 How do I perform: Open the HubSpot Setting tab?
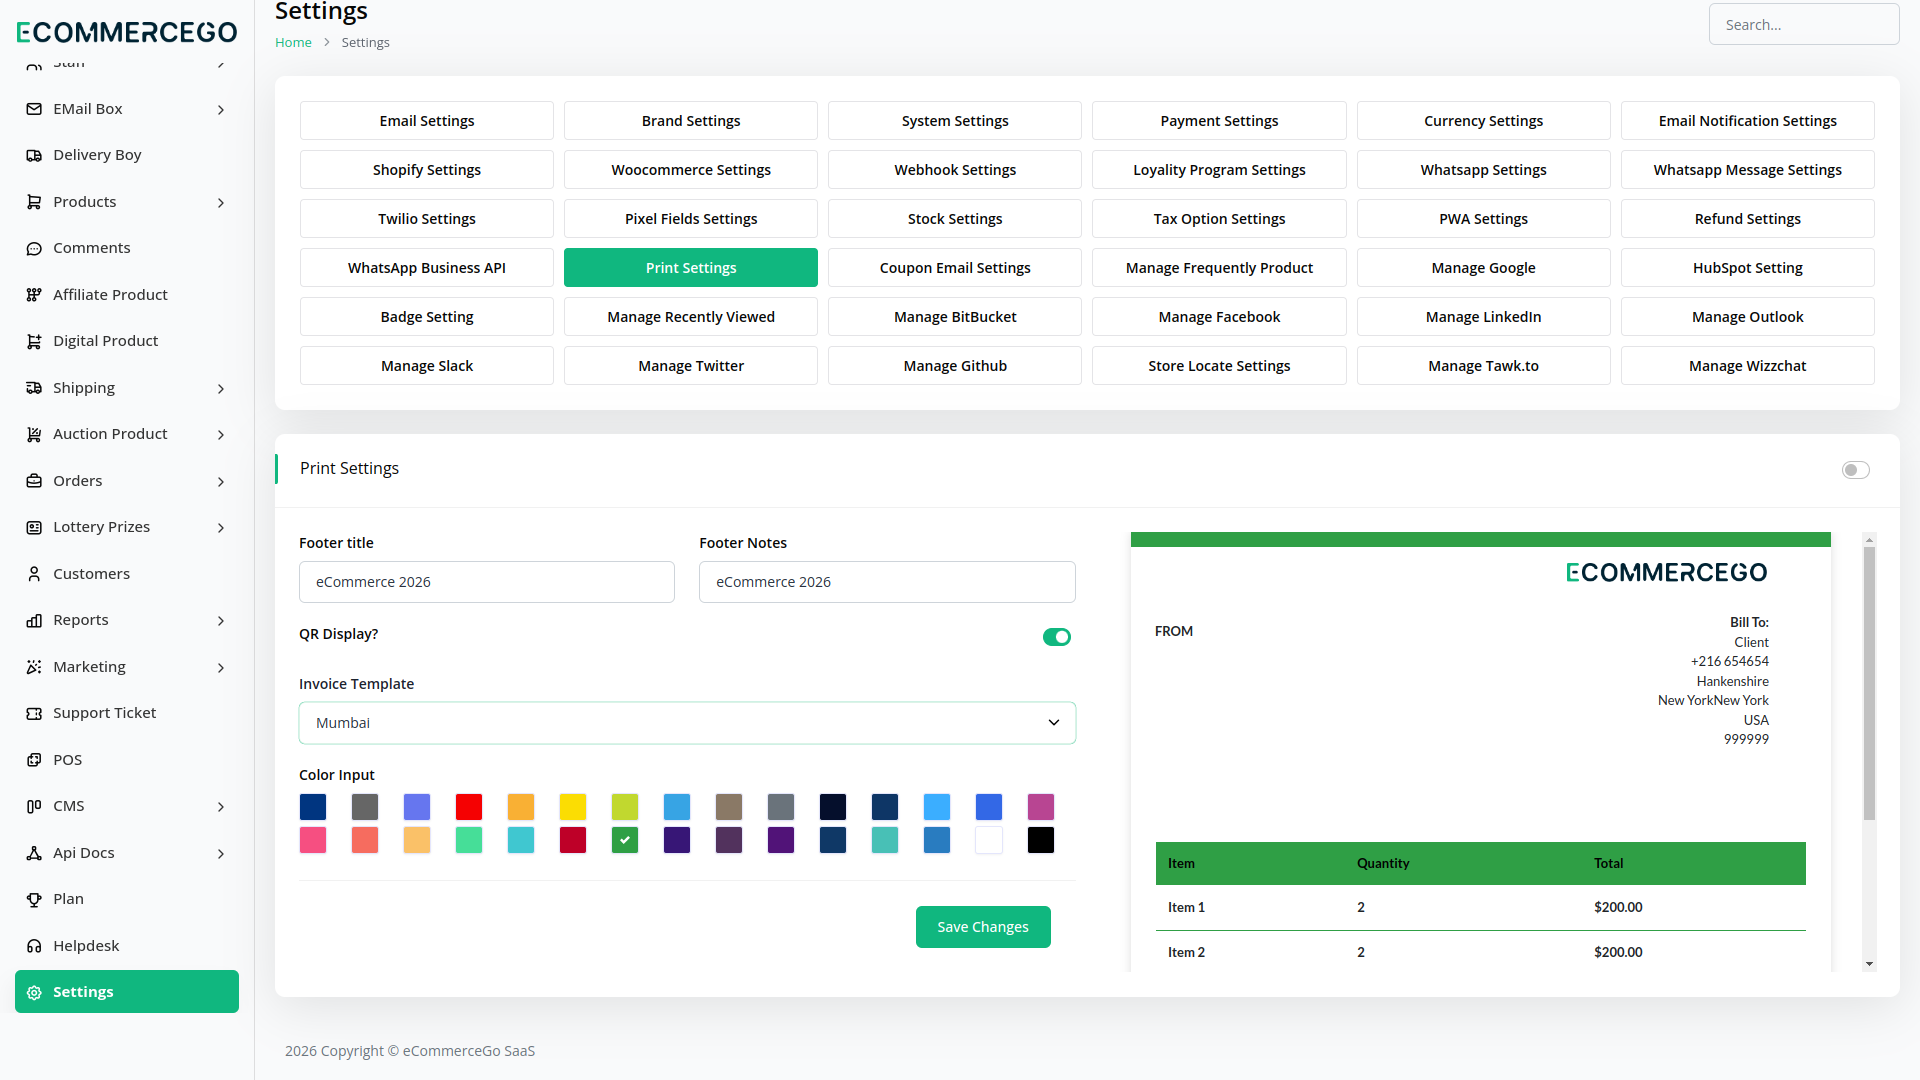(1747, 268)
